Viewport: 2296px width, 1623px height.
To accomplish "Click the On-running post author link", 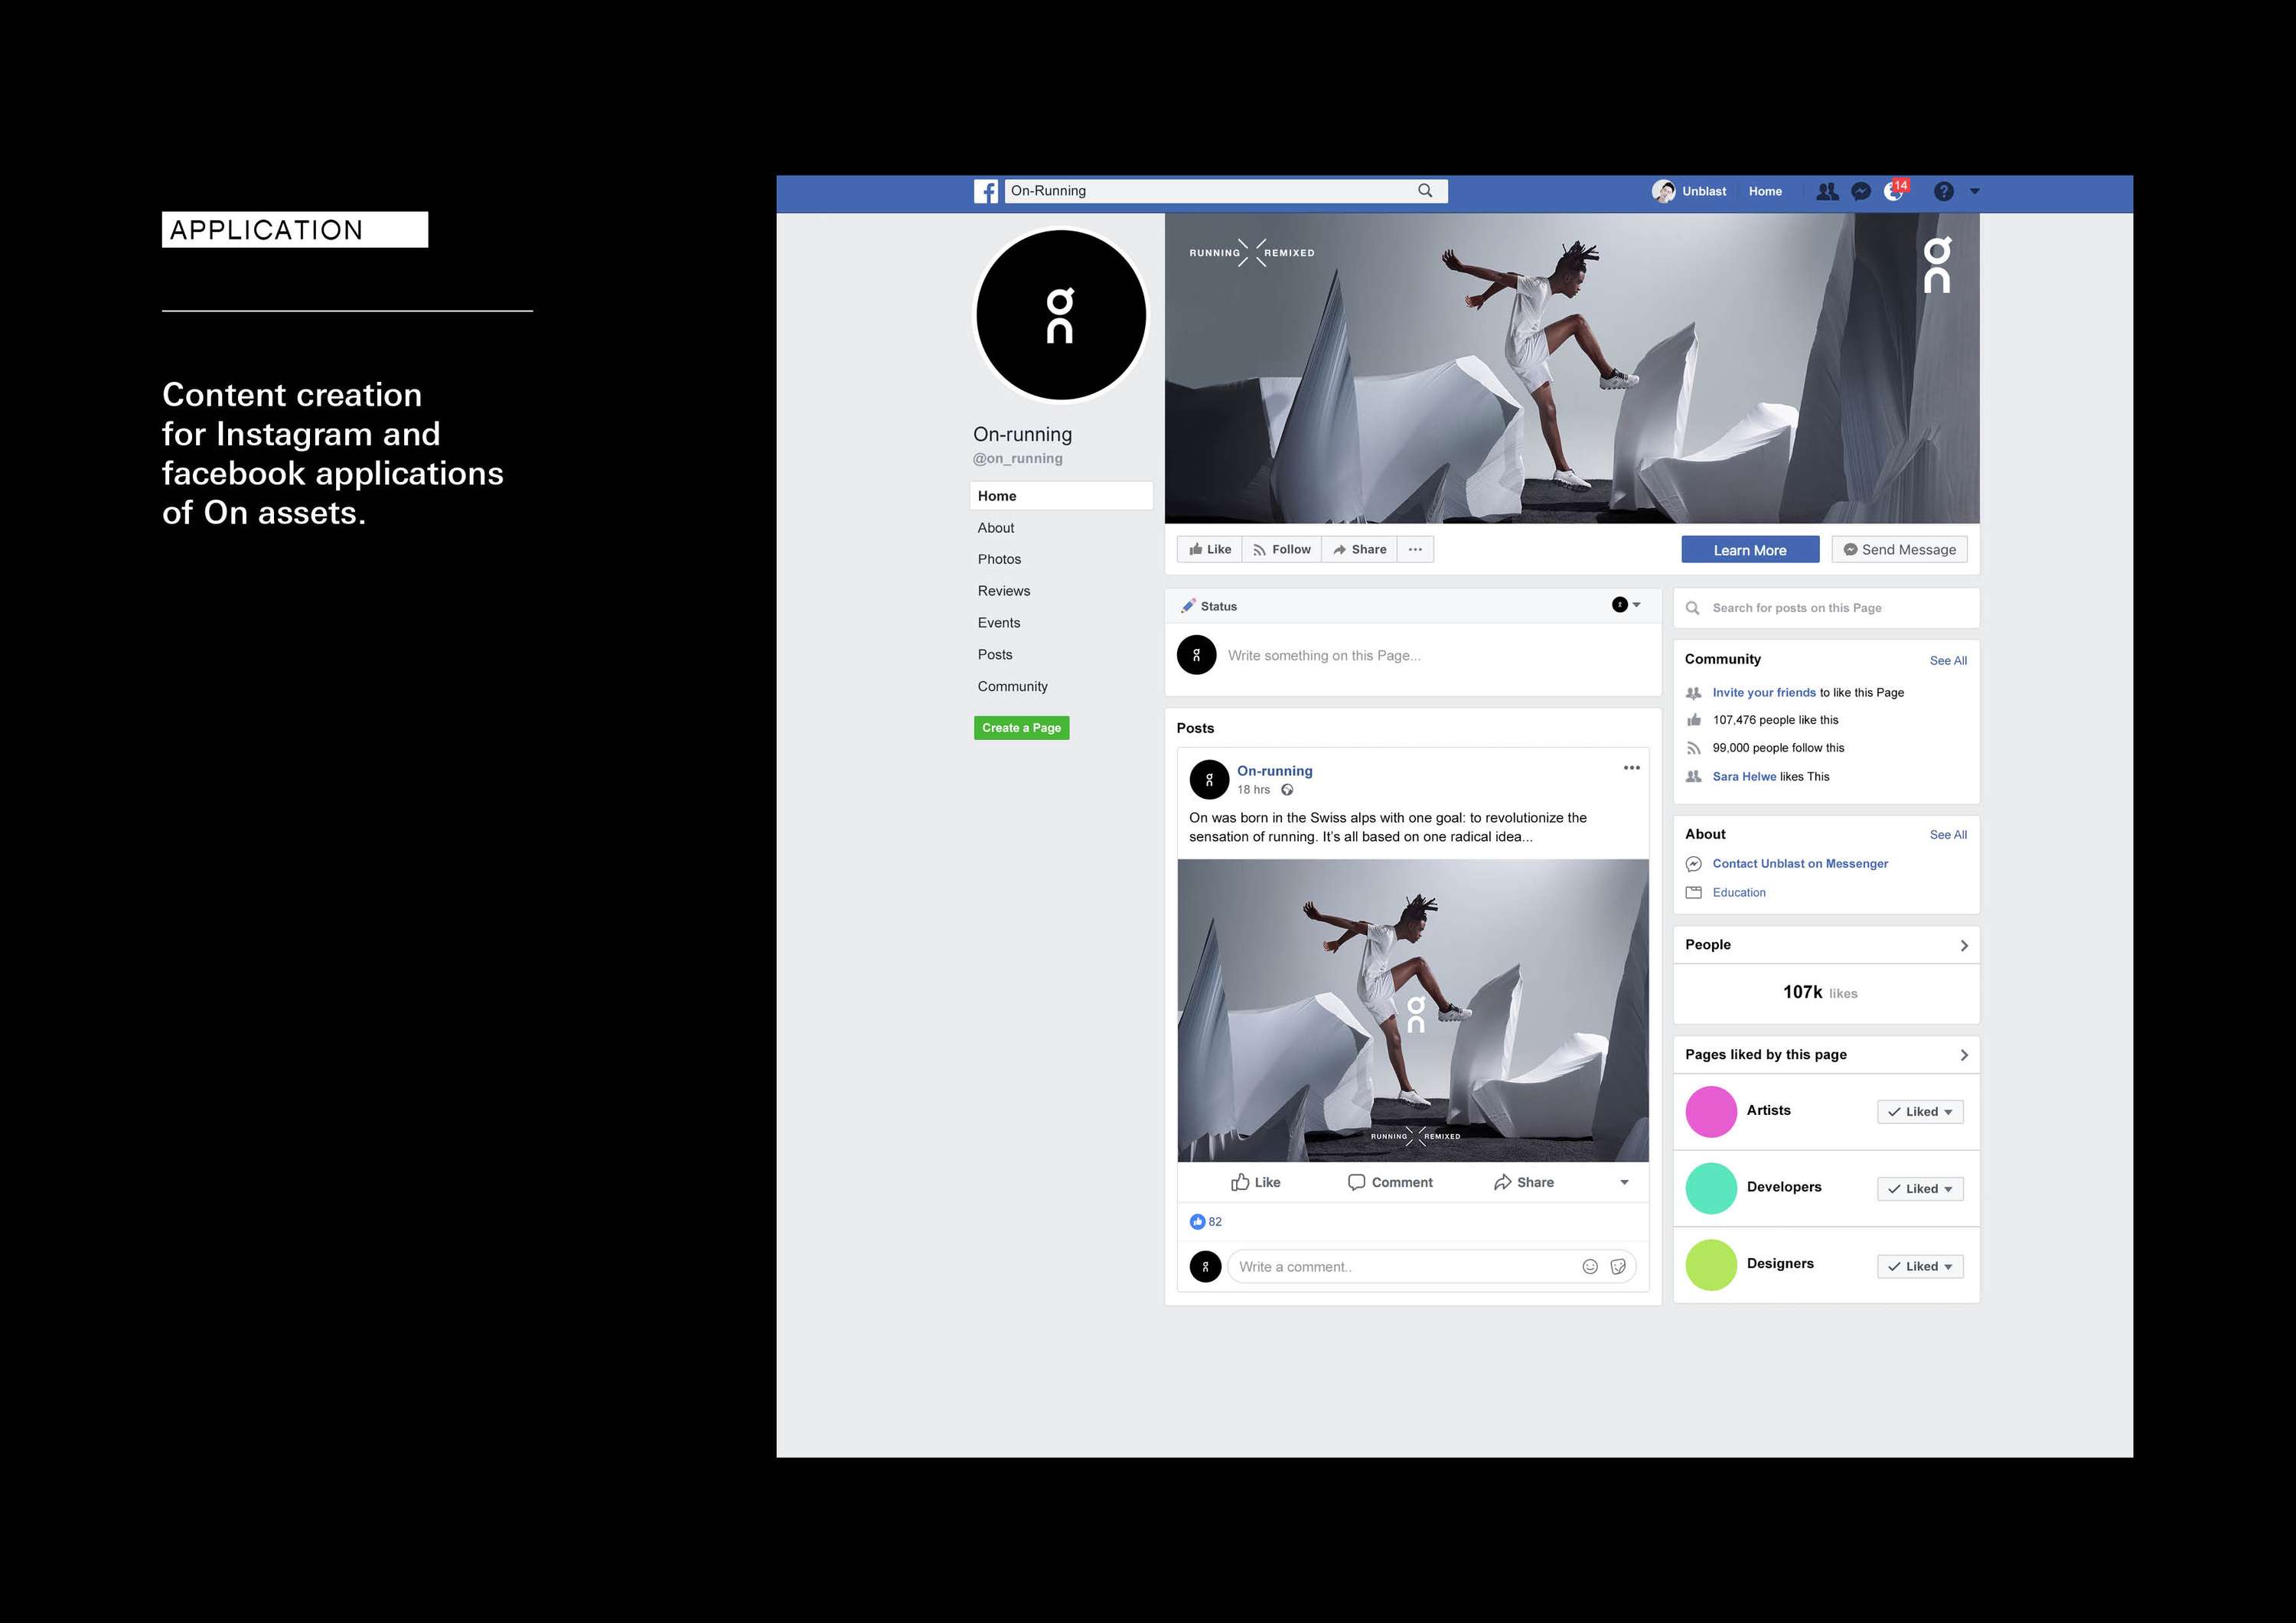I will pyautogui.click(x=1275, y=771).
